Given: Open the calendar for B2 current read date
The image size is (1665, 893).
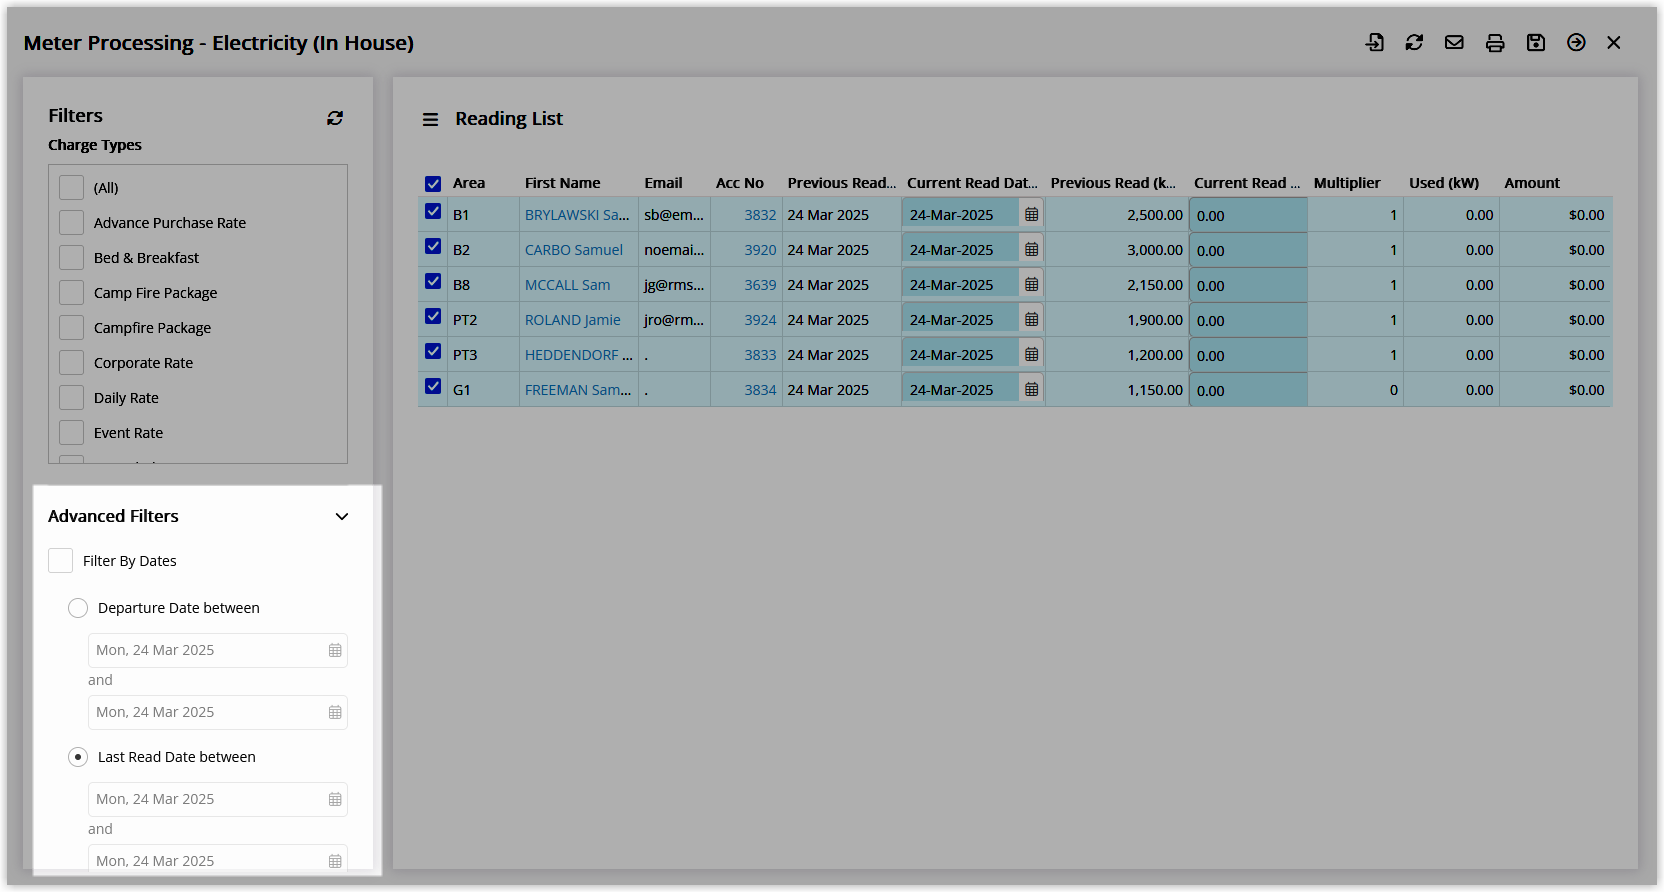Looking at the screenshot, I should click(1032, 249).
